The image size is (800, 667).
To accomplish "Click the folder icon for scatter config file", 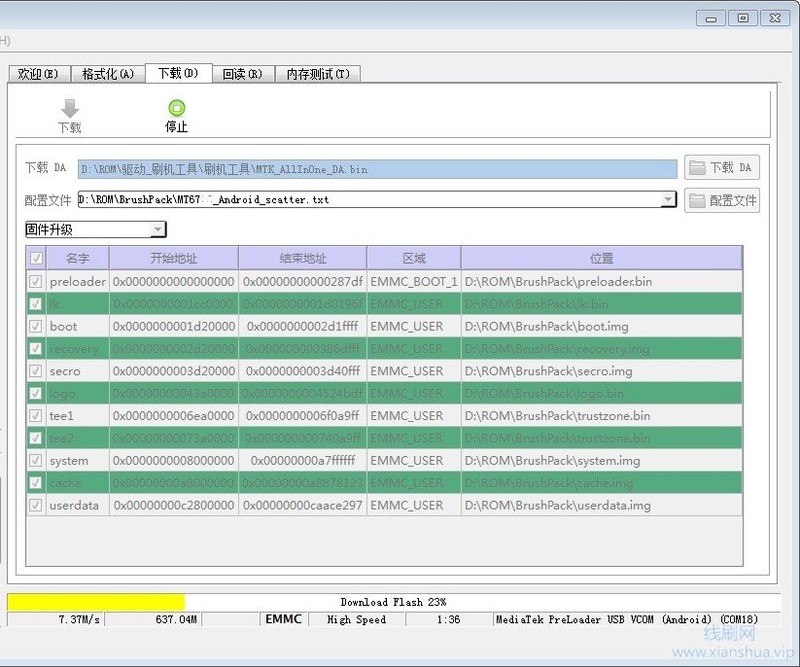I will [x=698, y=200].
